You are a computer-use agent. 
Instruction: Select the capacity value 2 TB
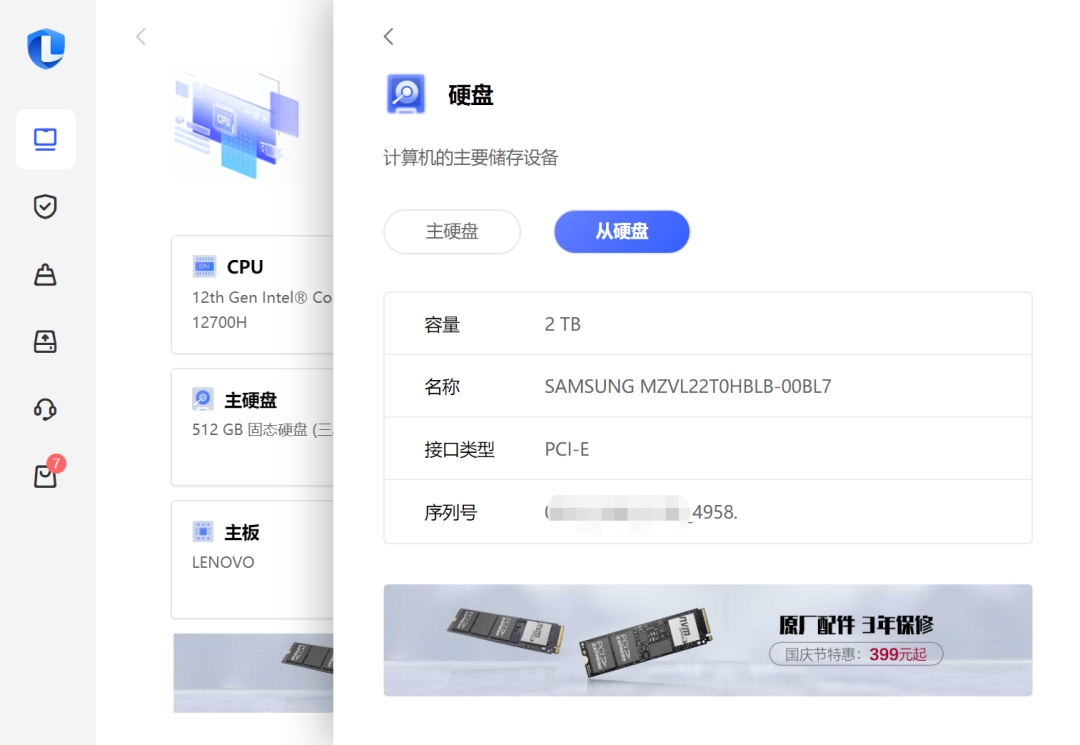(x=563, y=324)
